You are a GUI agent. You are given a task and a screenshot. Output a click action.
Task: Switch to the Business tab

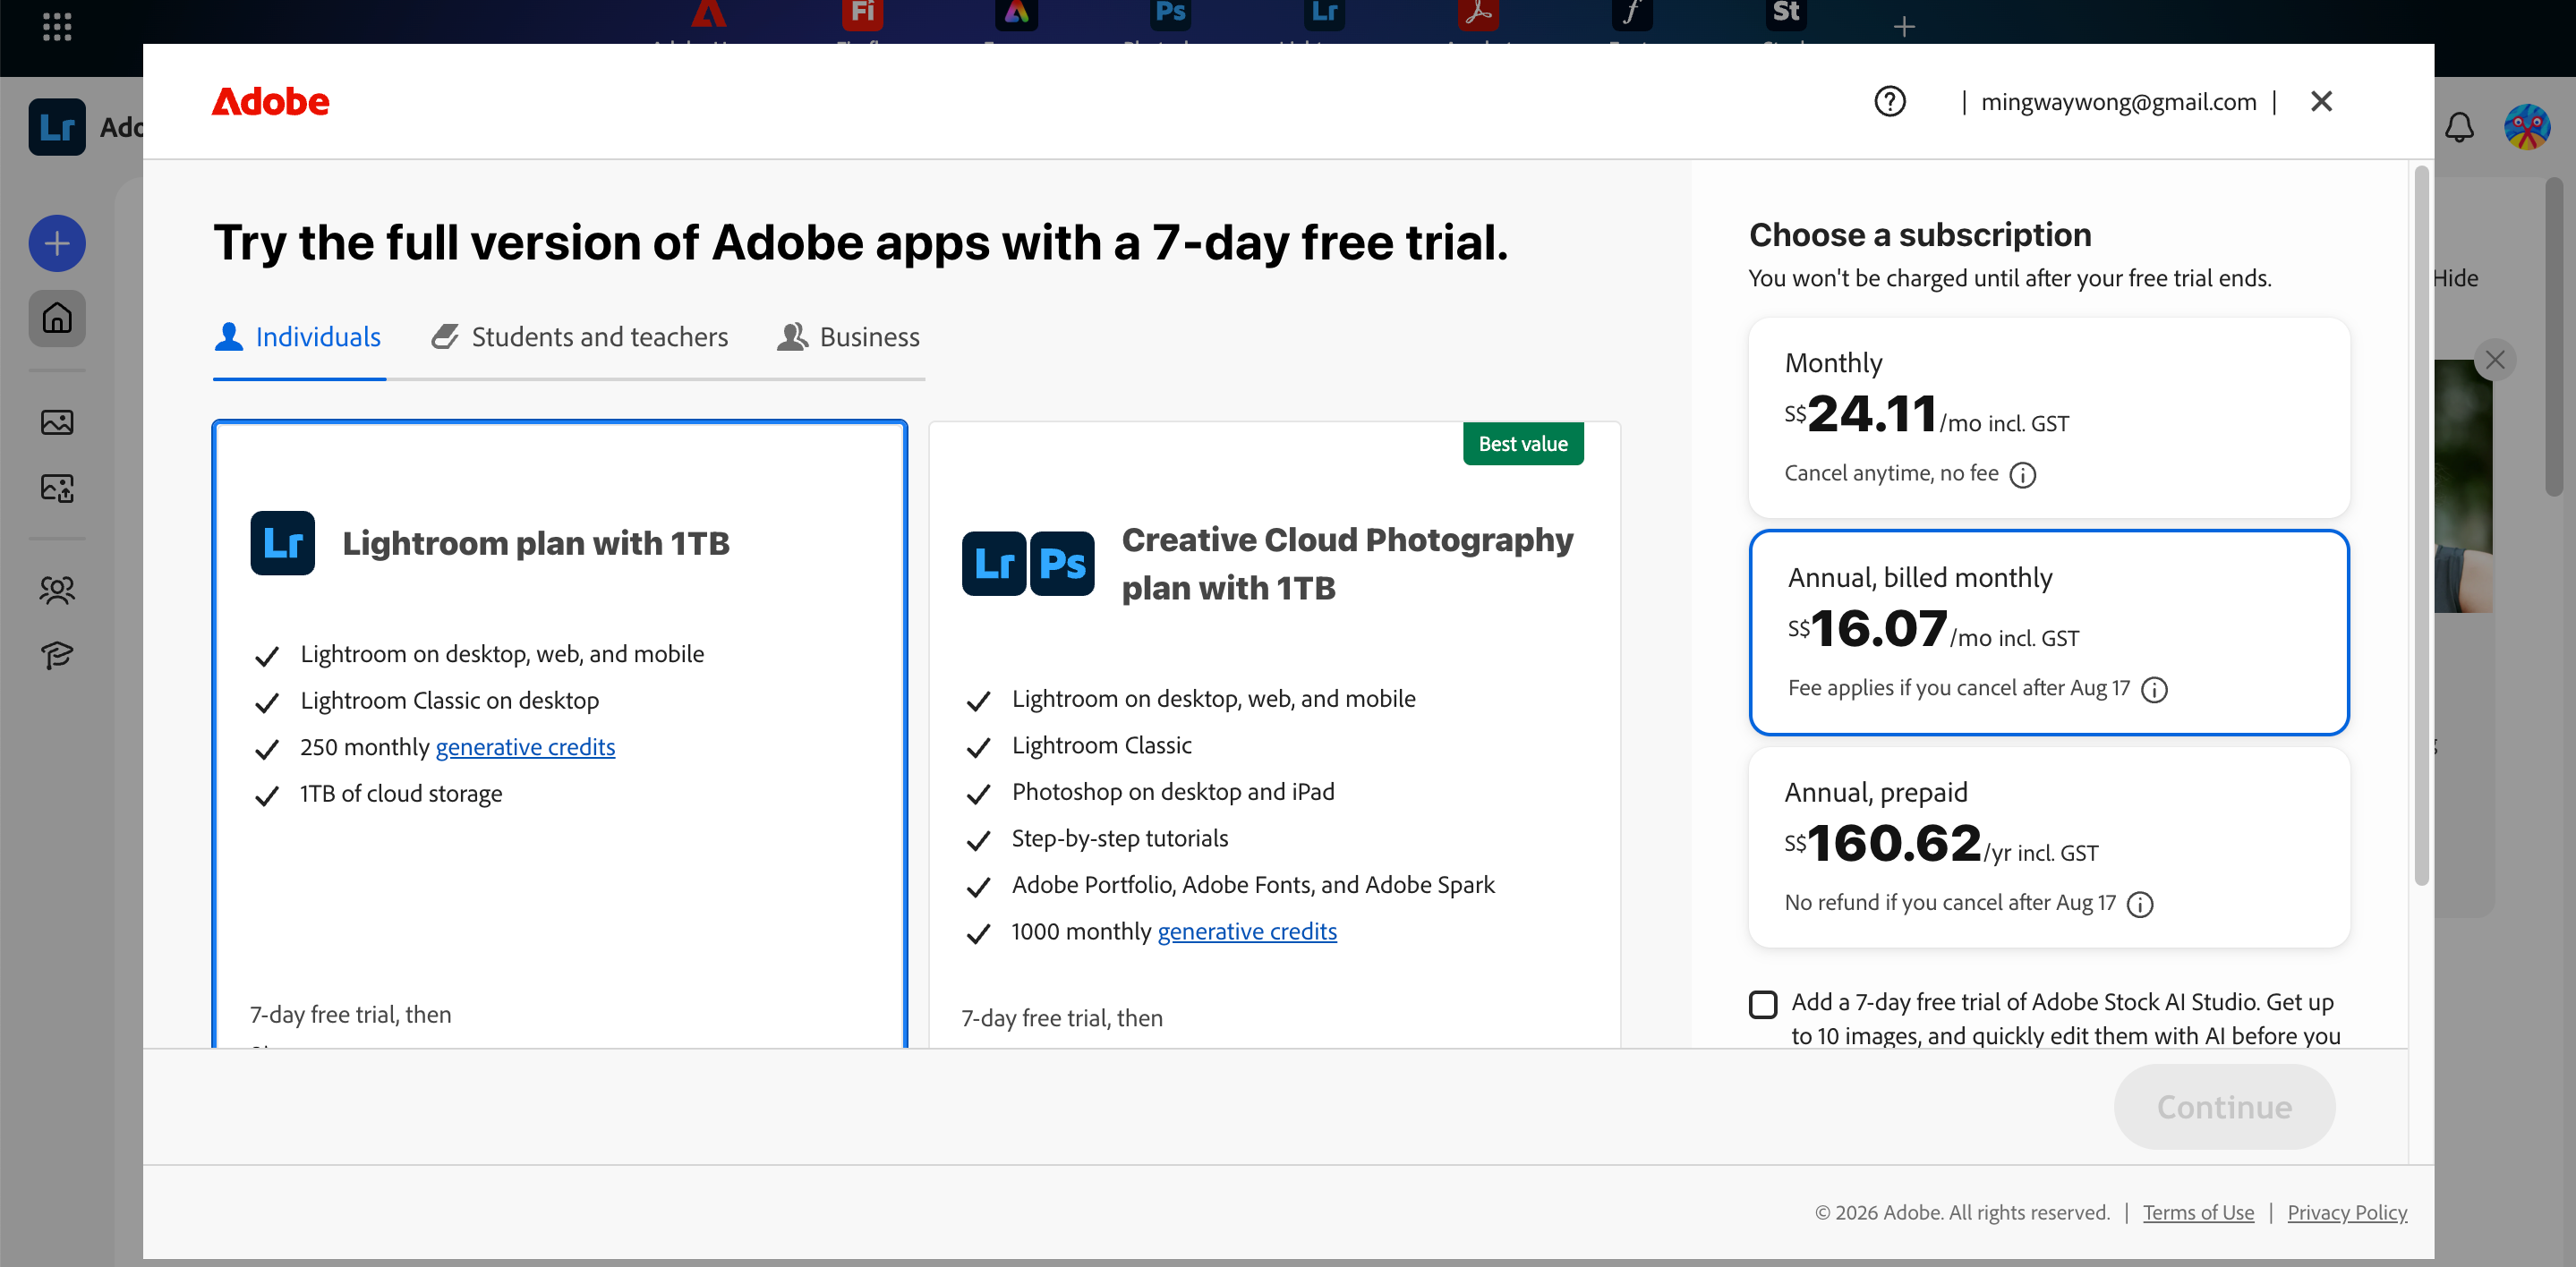coord(849,337)
